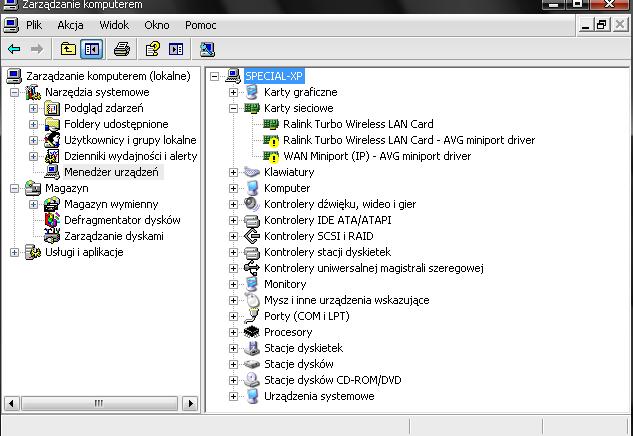The height and width of the screenshot is (436, 633).
Task: Select Kontrolery IDE ATA/ATAPI category
Action: 327,220
